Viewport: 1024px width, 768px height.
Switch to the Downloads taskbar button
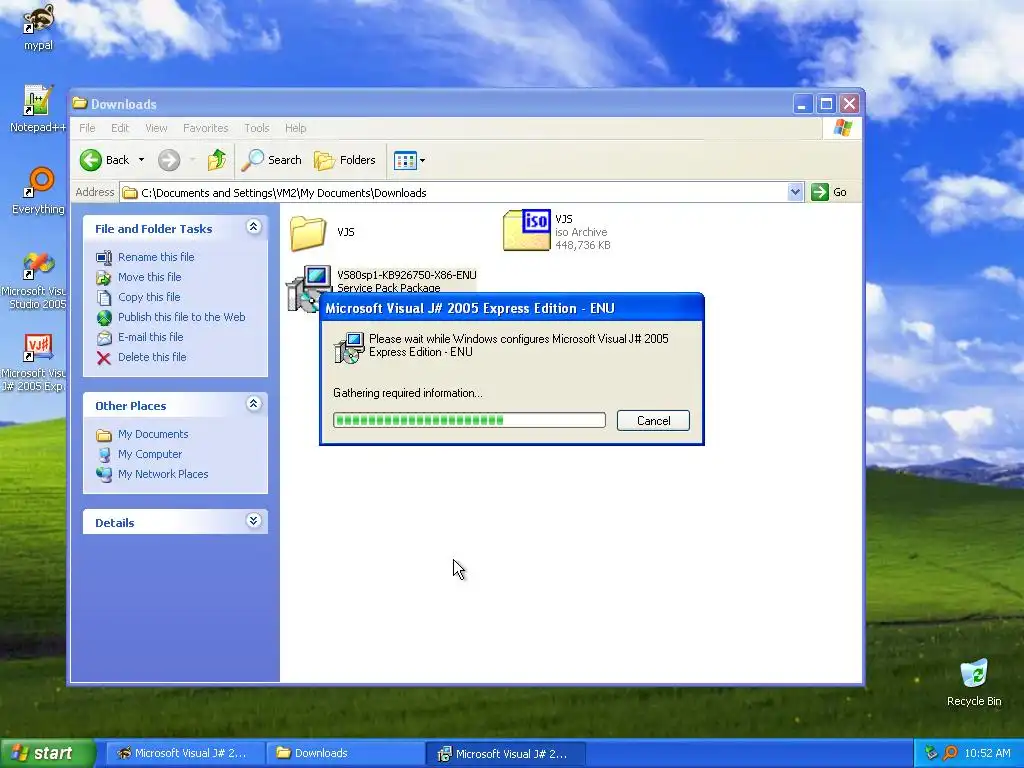point(345,753)
